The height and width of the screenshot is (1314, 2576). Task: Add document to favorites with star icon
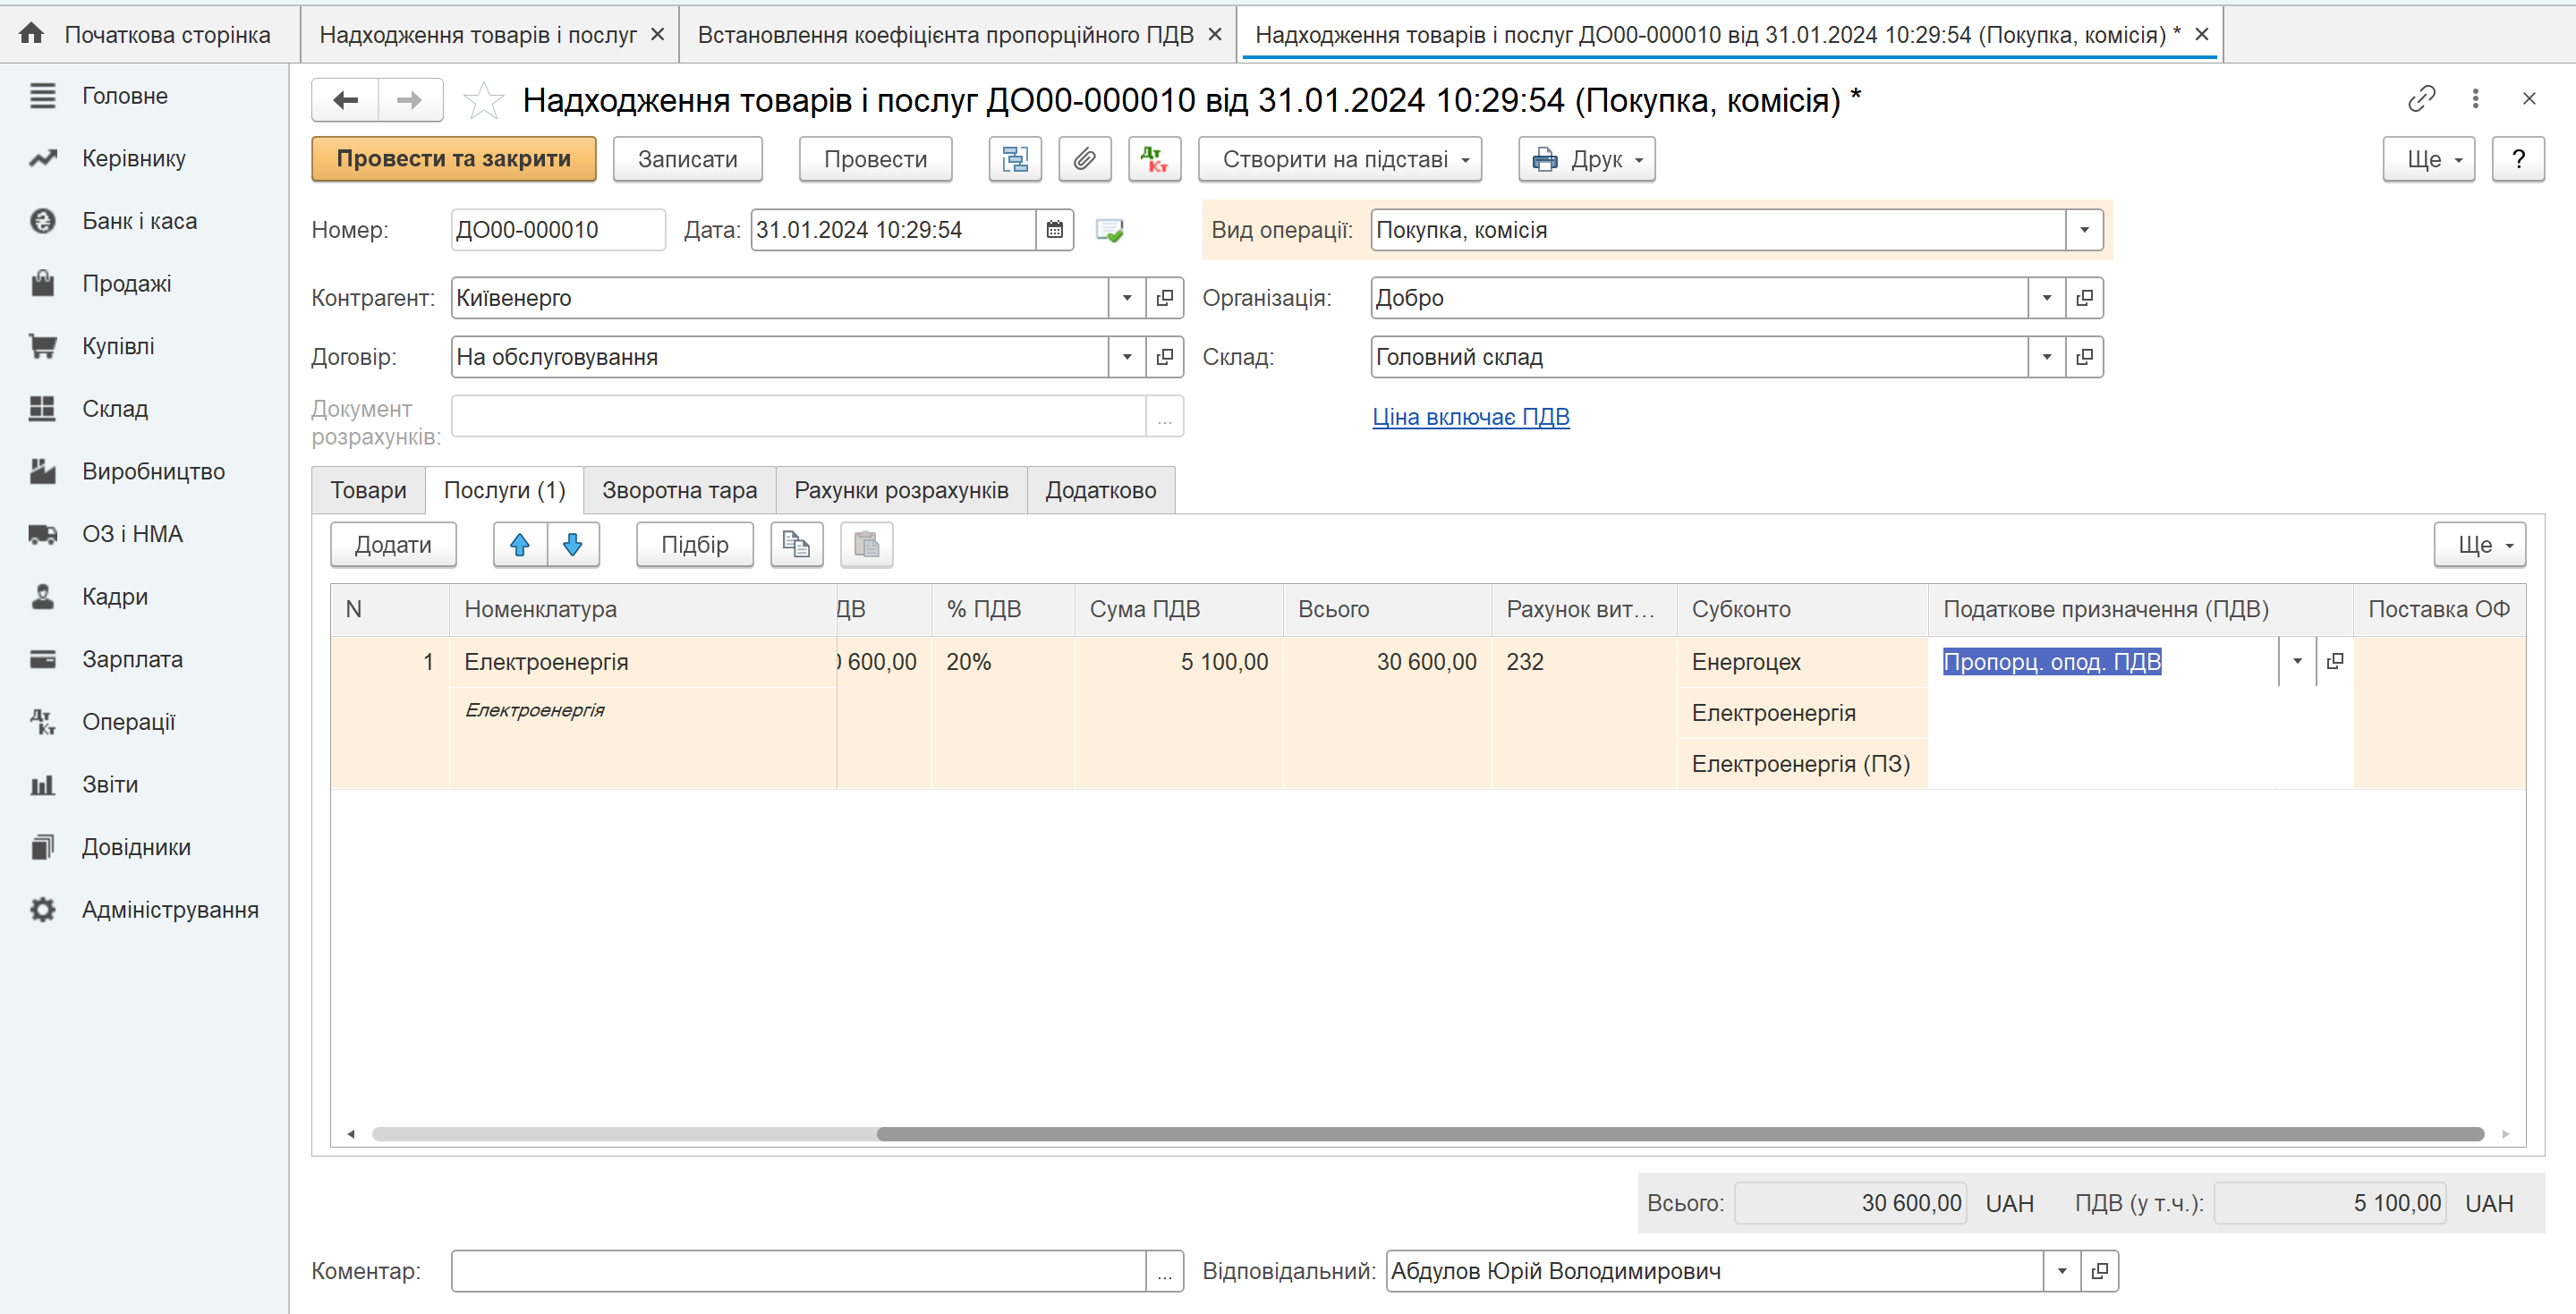point(484,100)
